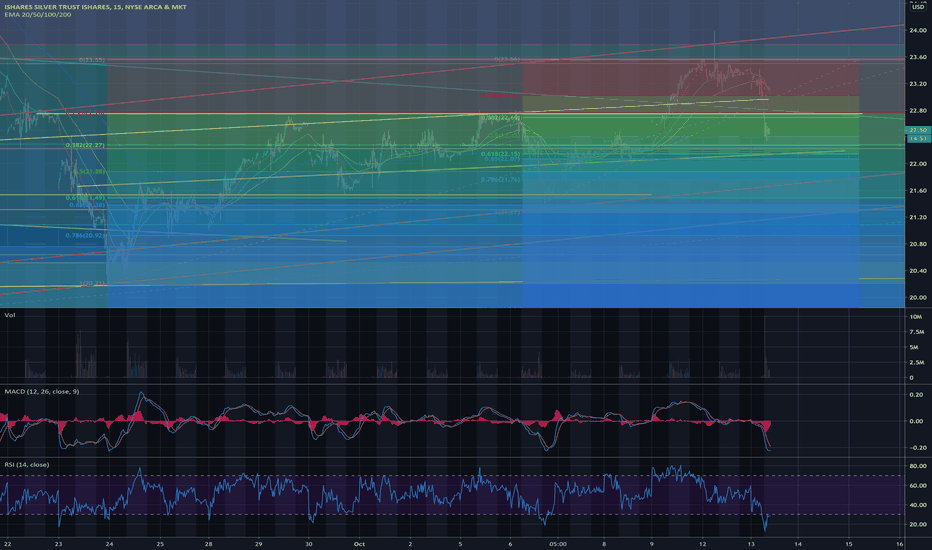Click the 16 date label on time axis
Screen dimensions: 932x550
coord(900,543)
